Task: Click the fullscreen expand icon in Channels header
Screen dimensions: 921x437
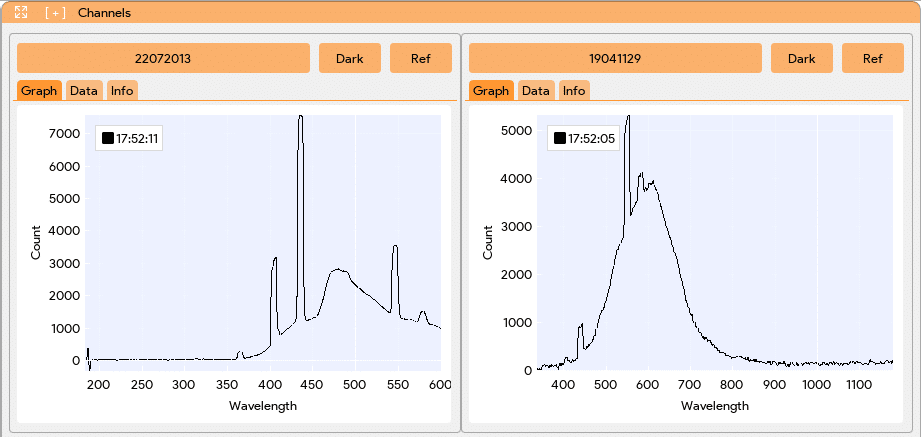Action: (21, 12)
